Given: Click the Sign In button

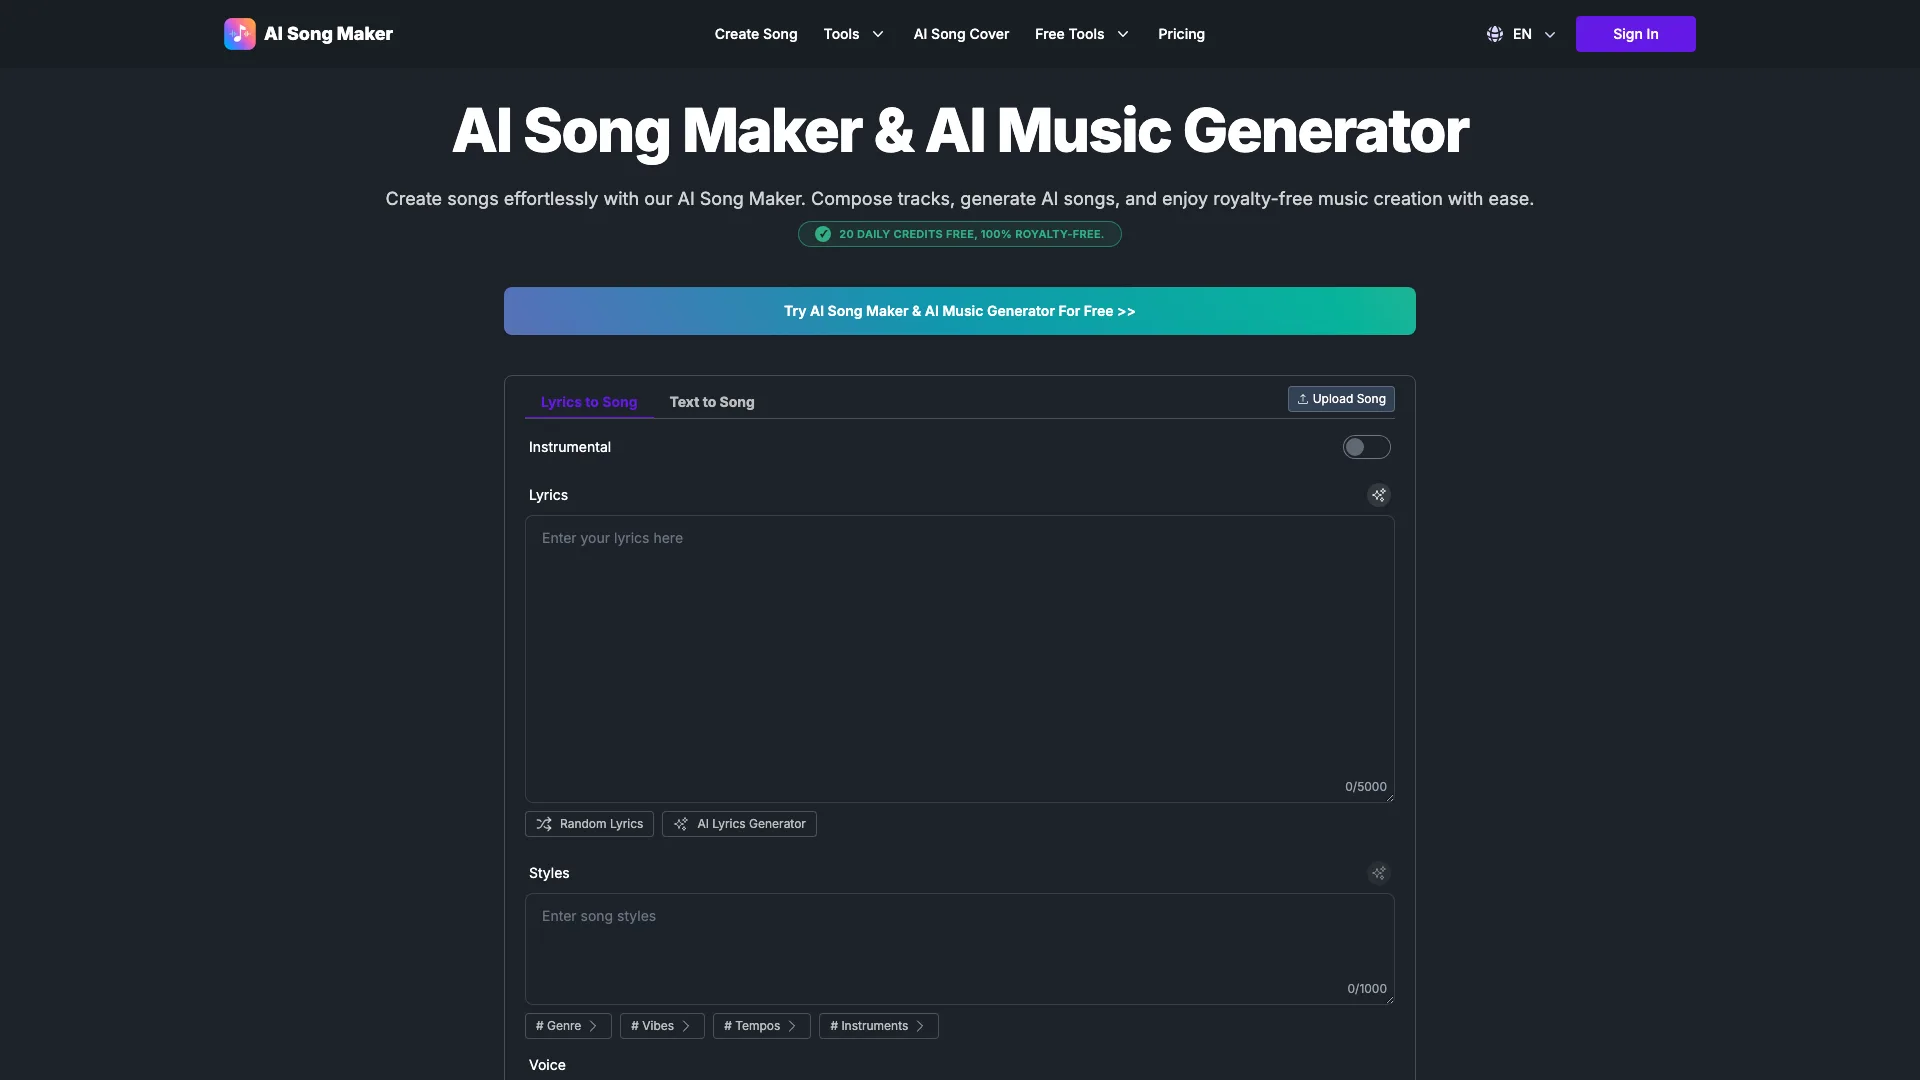Looking at the screenshot, I should [1635, 34].
